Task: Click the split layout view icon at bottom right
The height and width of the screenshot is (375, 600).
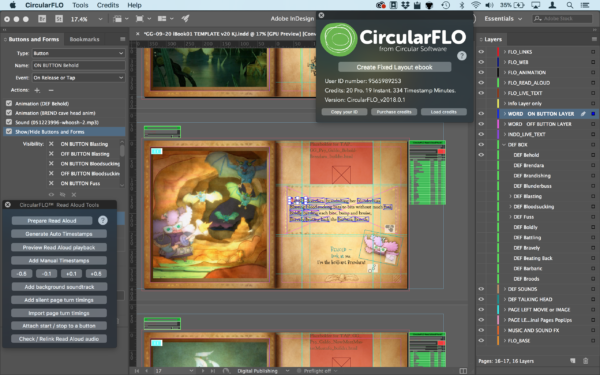Action: (x=463, y=371)
